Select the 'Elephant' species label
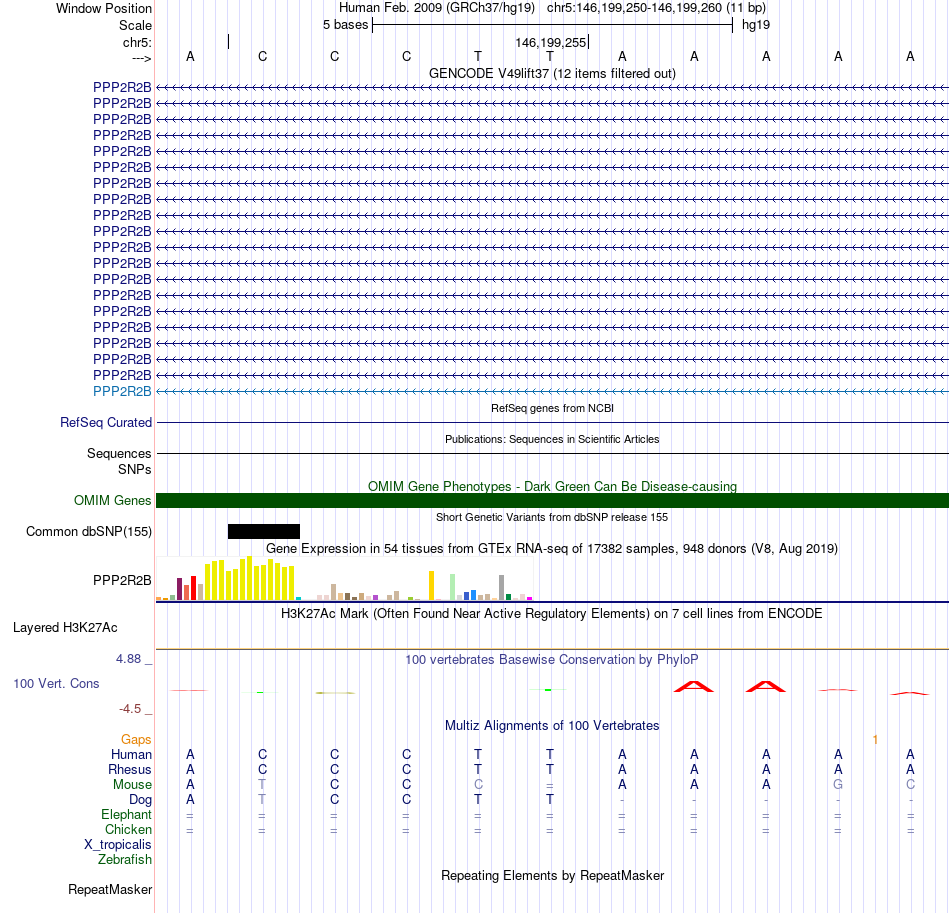This screenshot has width=950, height=913. 126,814
